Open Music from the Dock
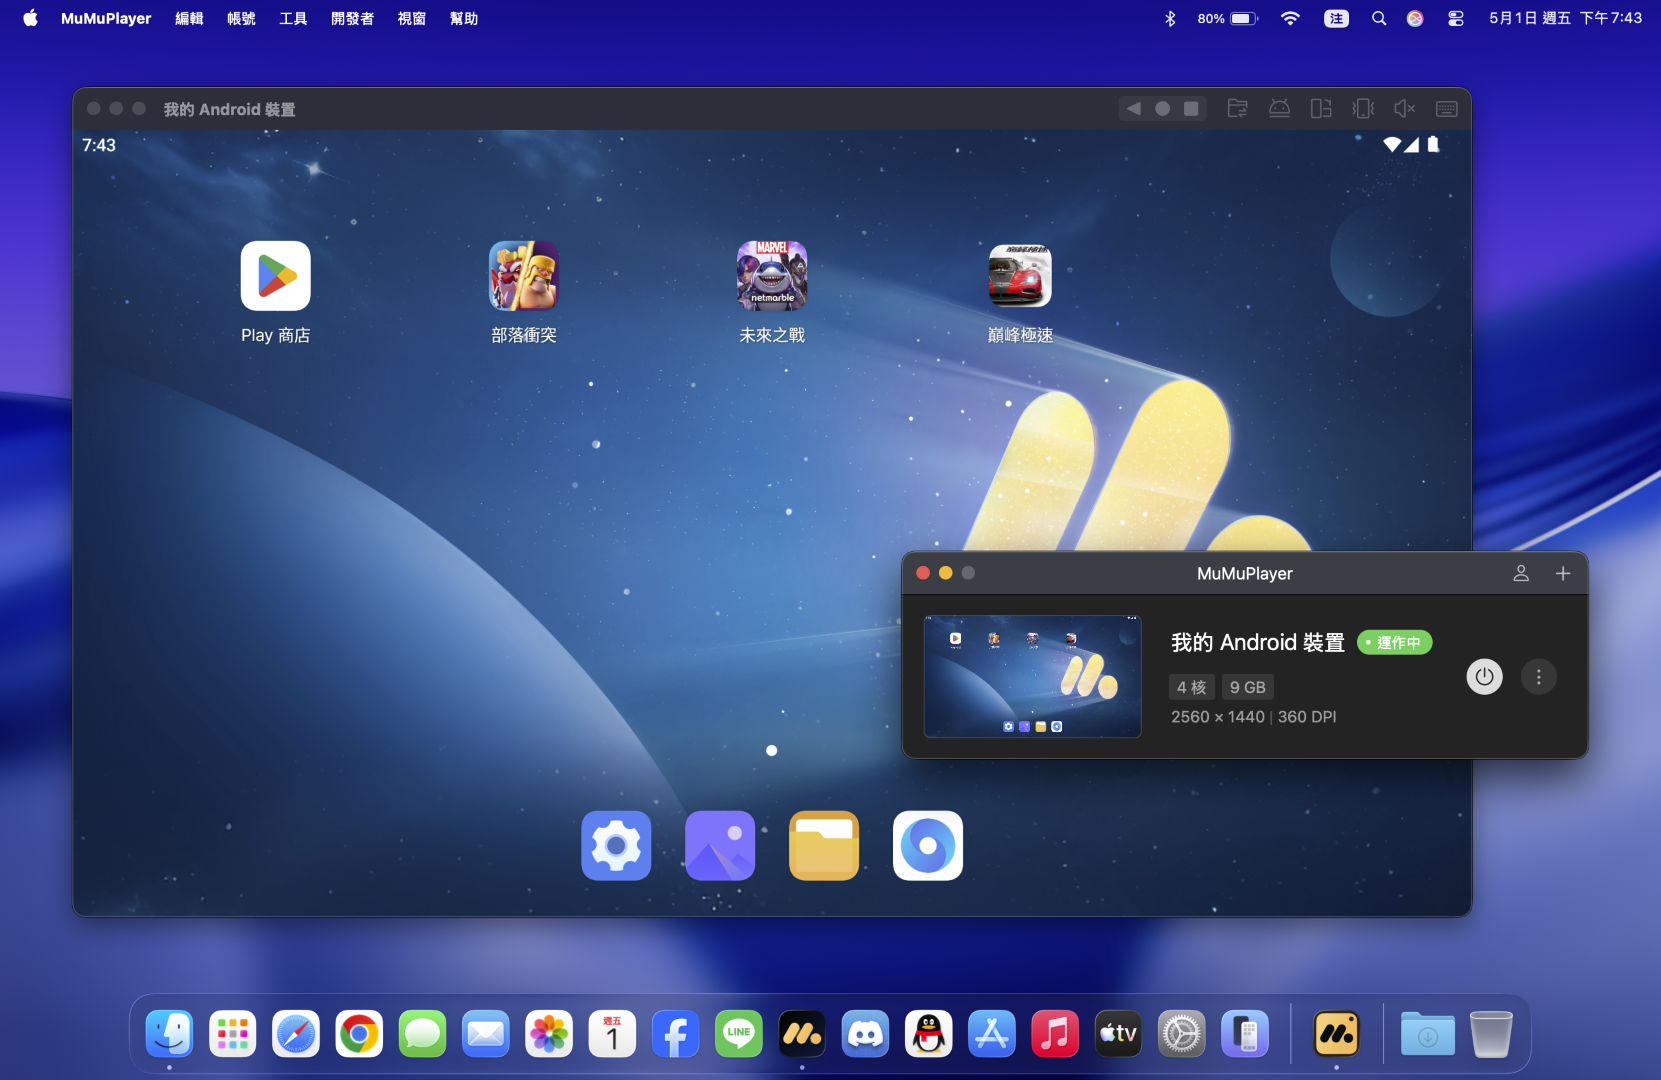 click(x=1055, y=1034)
